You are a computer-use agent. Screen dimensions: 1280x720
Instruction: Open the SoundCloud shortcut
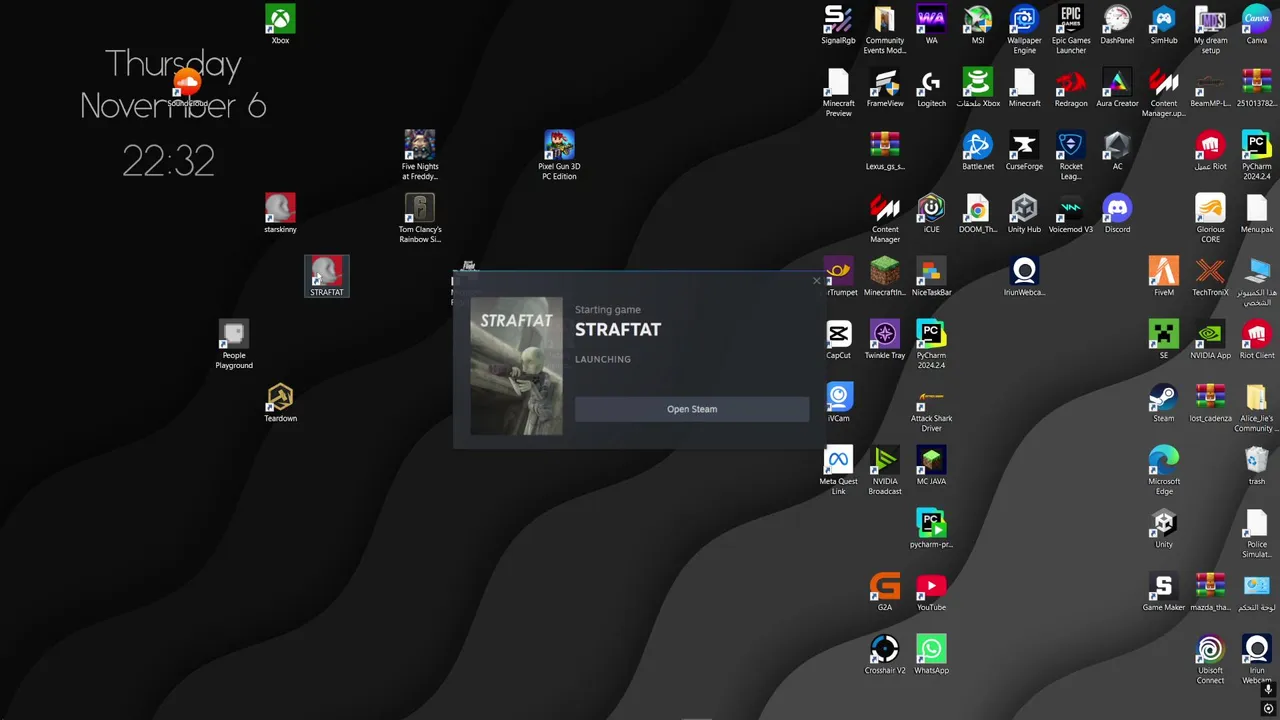coord(187,86)
